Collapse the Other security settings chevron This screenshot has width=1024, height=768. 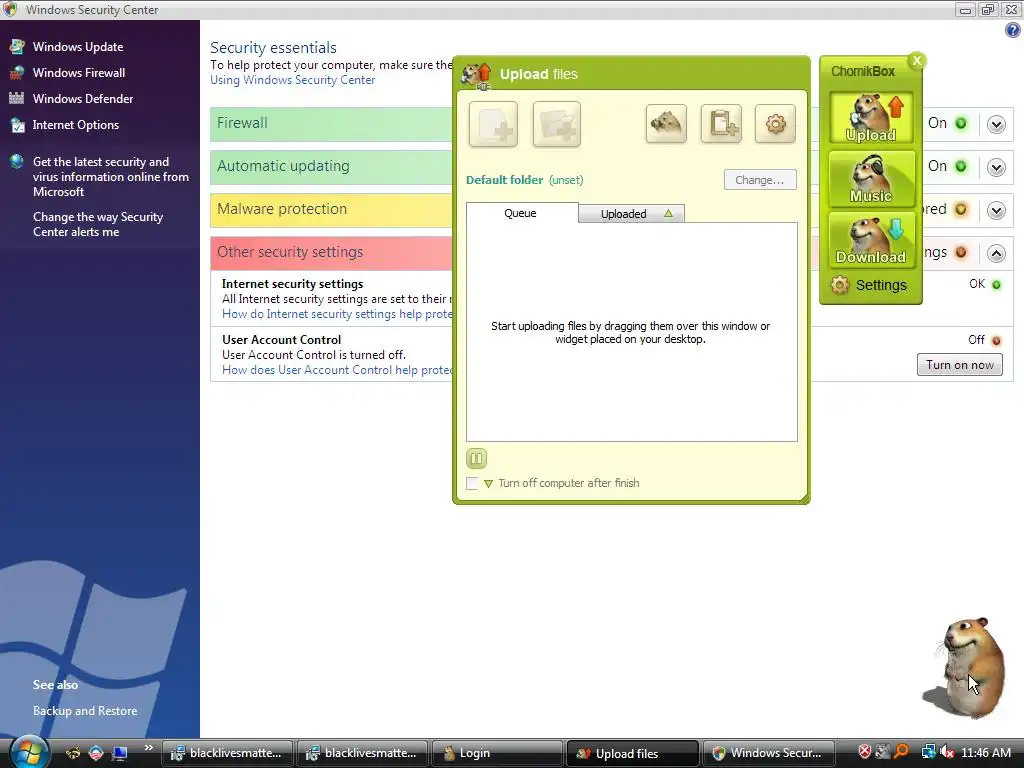[996, 253]
